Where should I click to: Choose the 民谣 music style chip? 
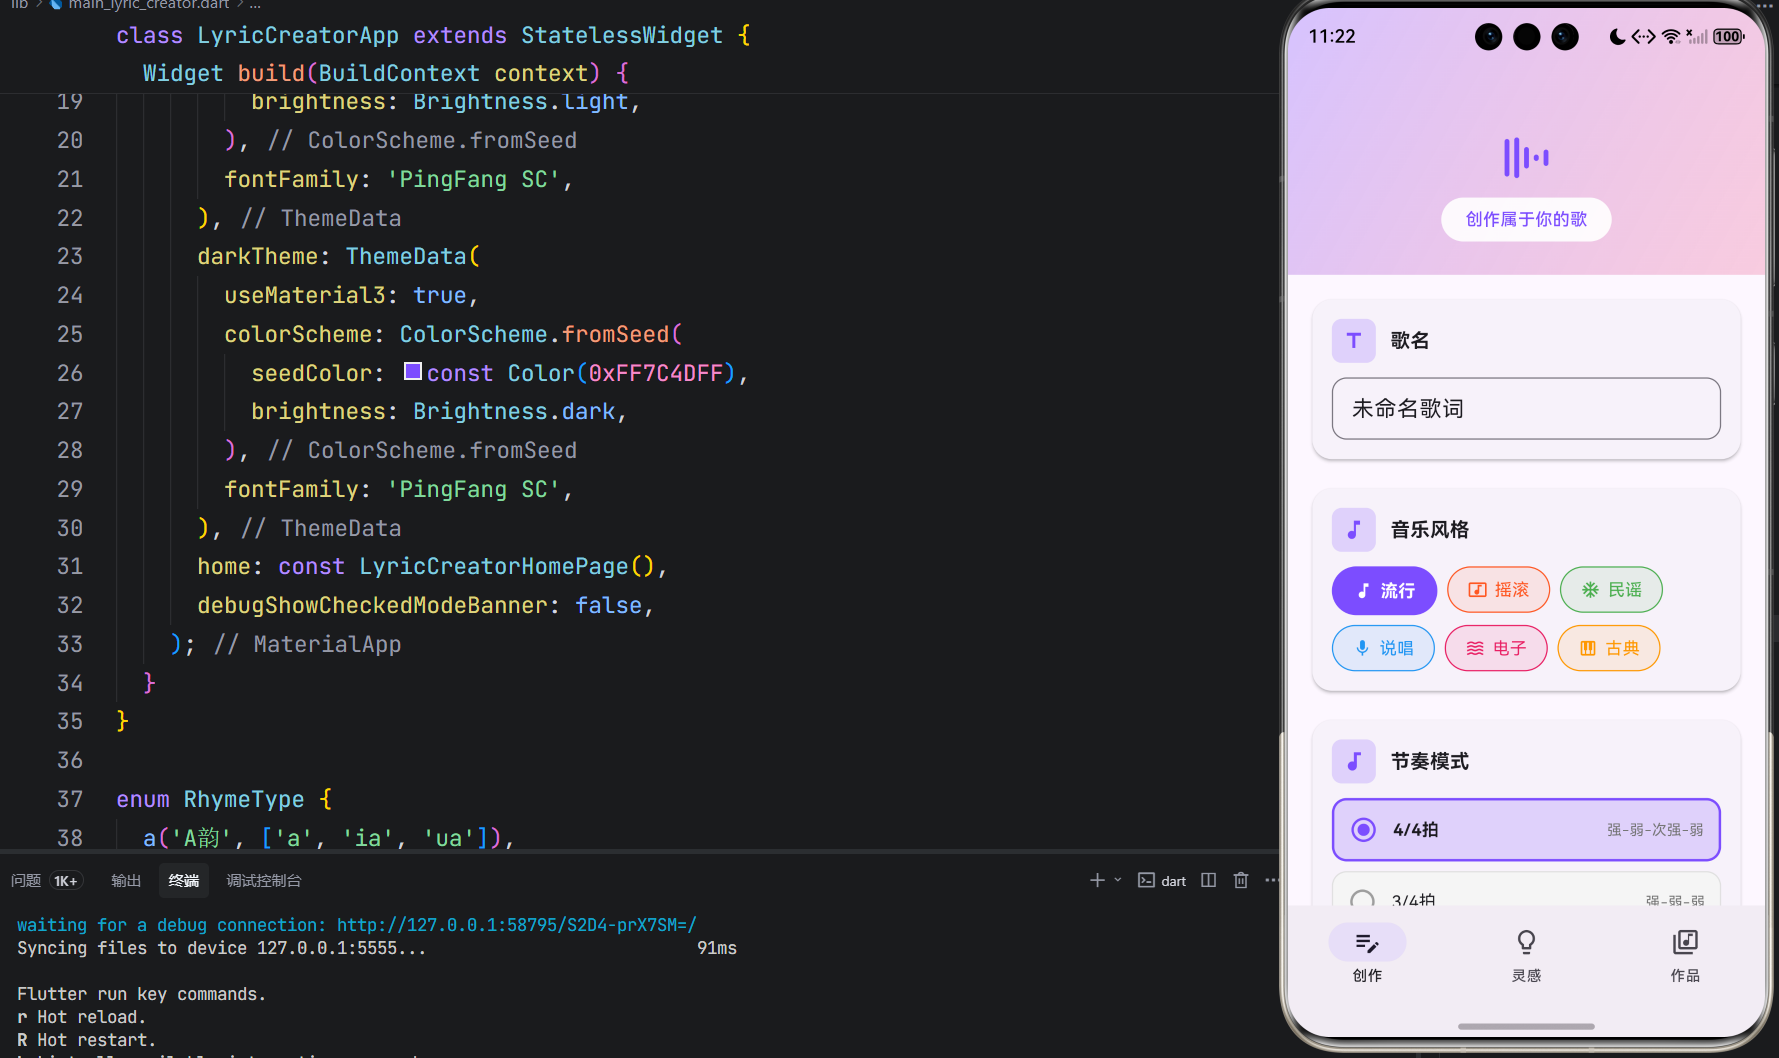click(x=1611, y=590)
